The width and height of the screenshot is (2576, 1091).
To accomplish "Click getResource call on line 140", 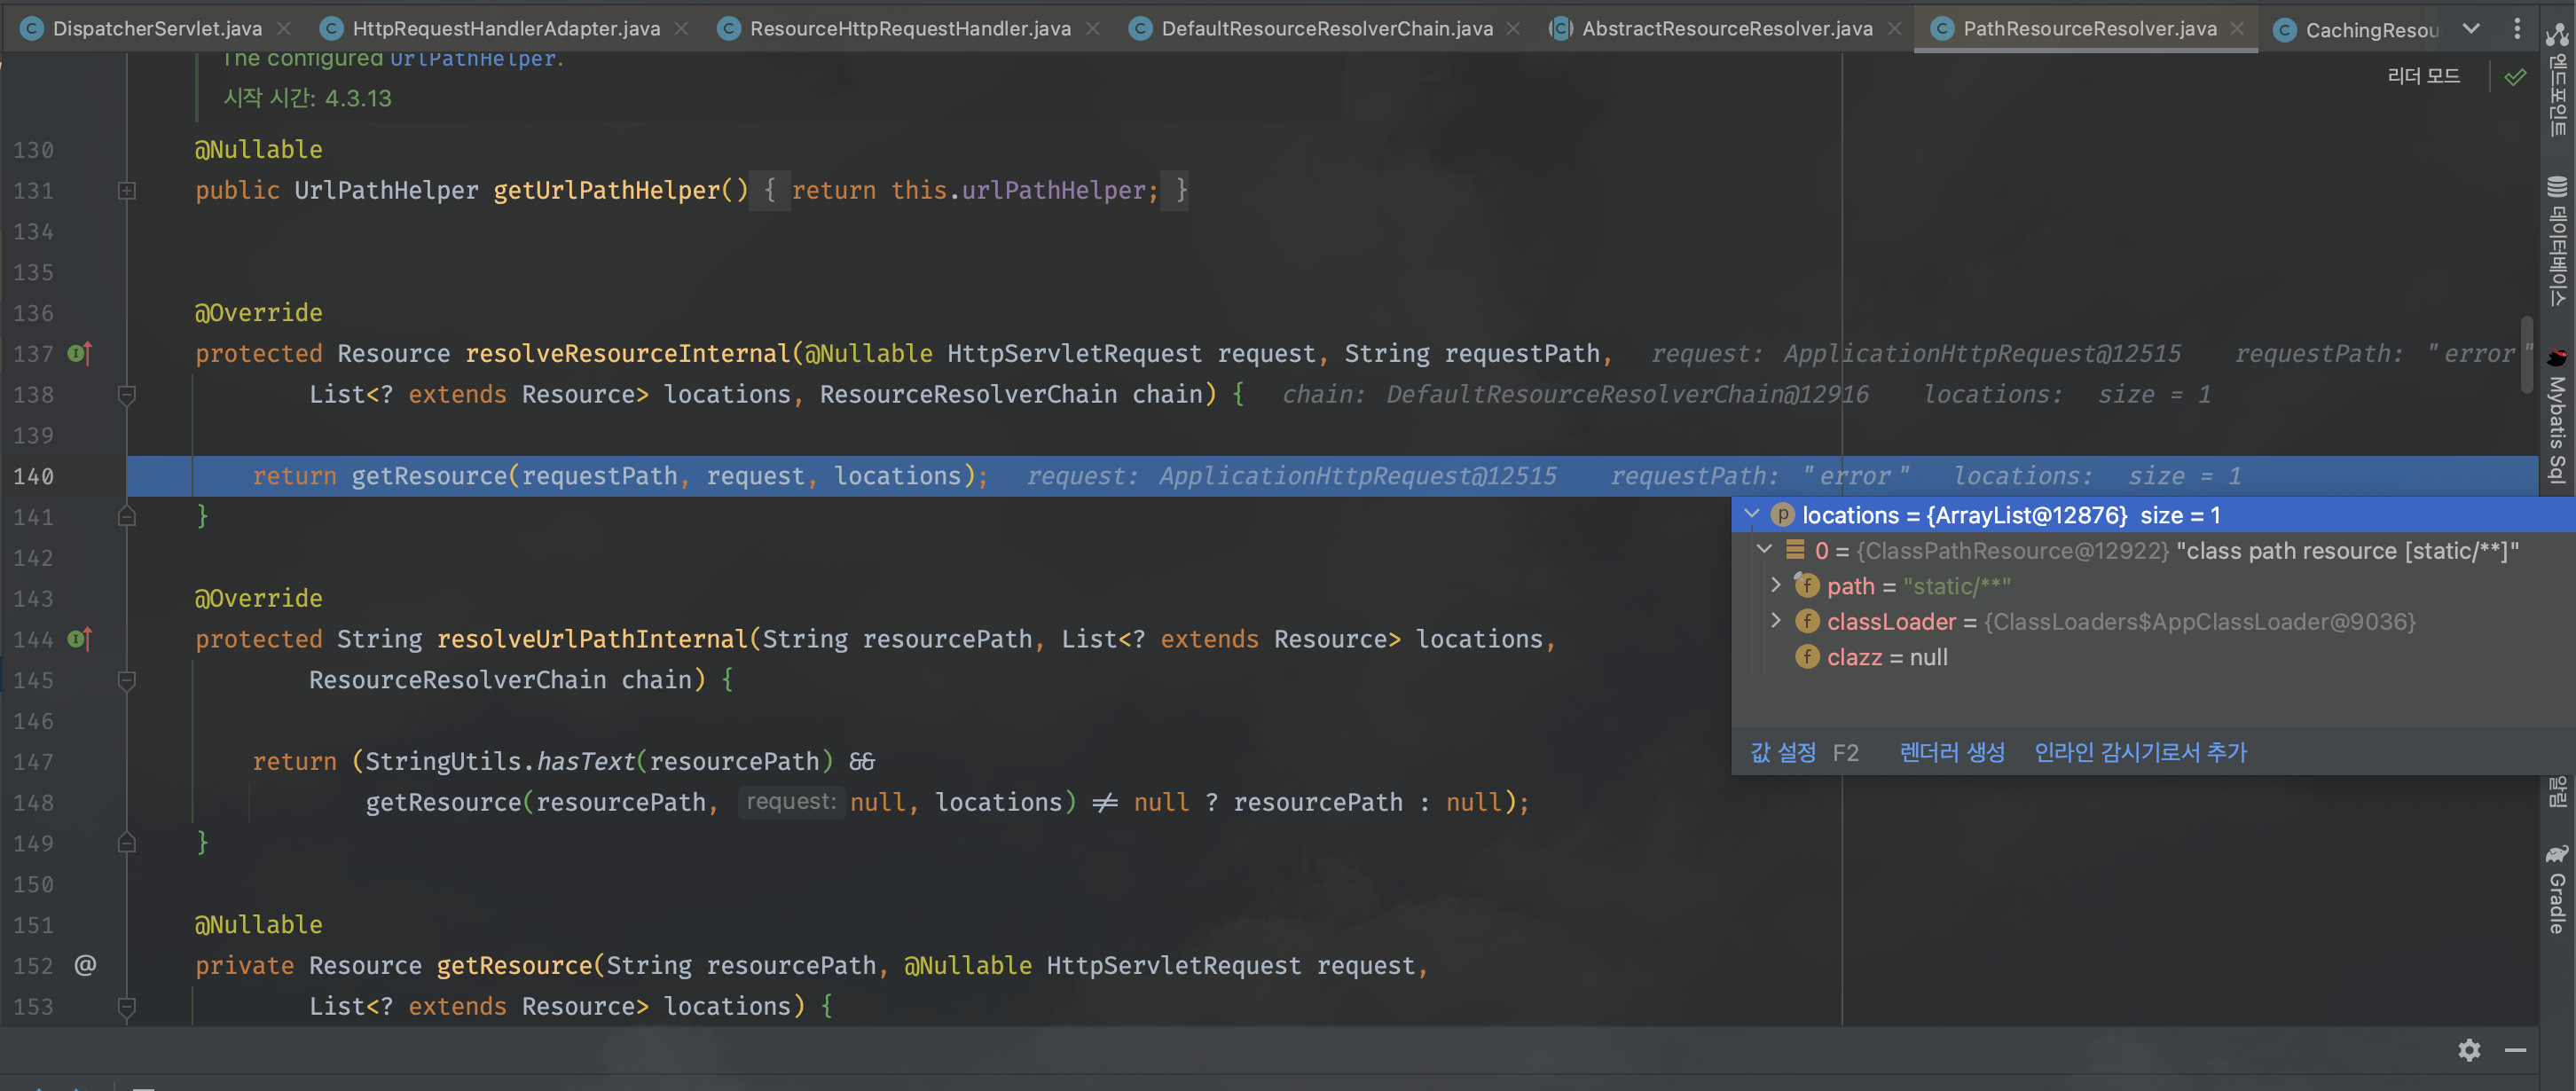I will (x=429, y=476).
